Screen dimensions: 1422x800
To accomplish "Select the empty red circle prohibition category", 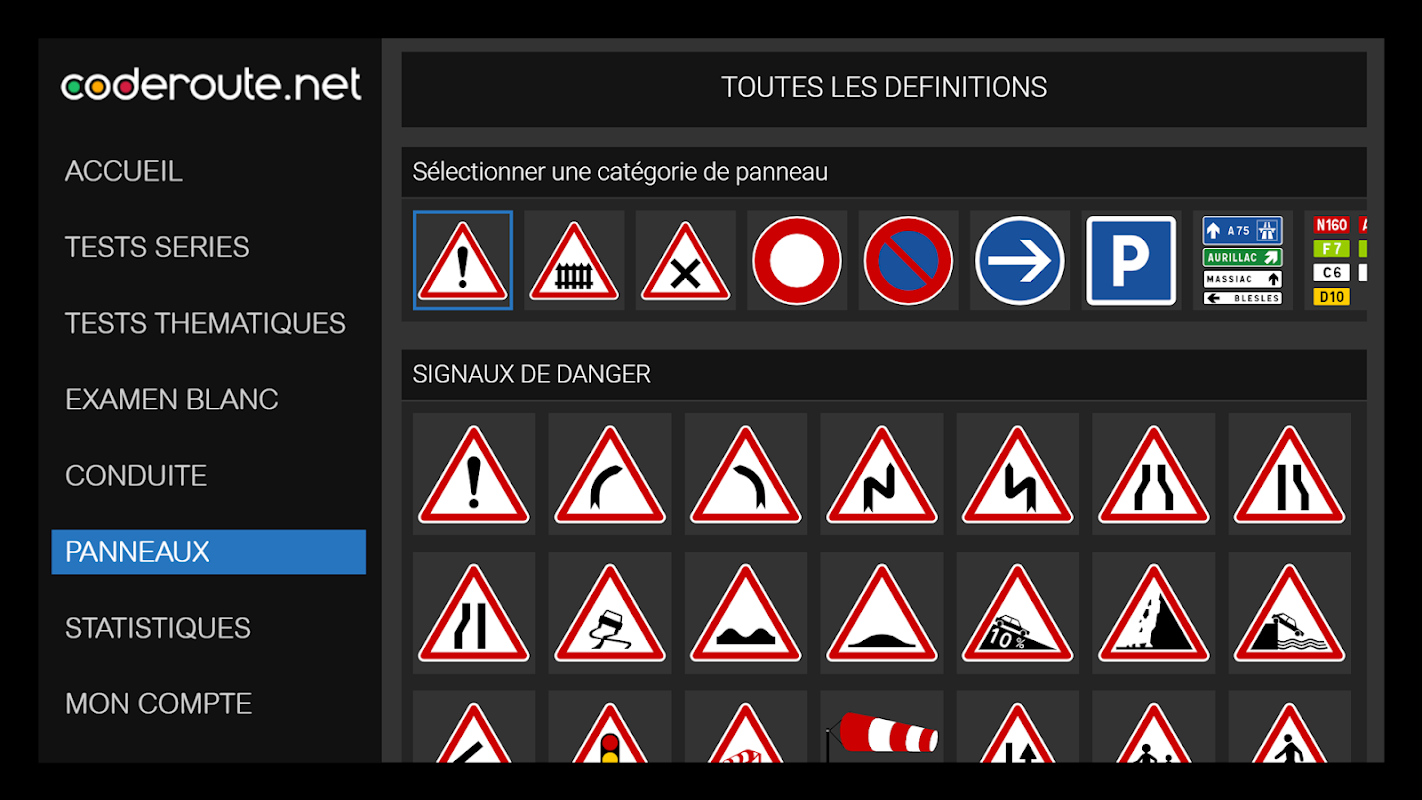I will (797, 260).
